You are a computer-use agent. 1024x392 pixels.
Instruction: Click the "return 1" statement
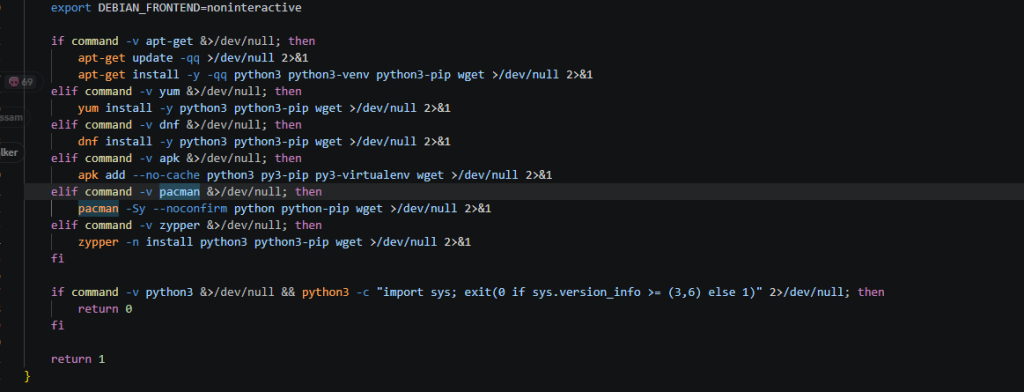coord(78,359)
